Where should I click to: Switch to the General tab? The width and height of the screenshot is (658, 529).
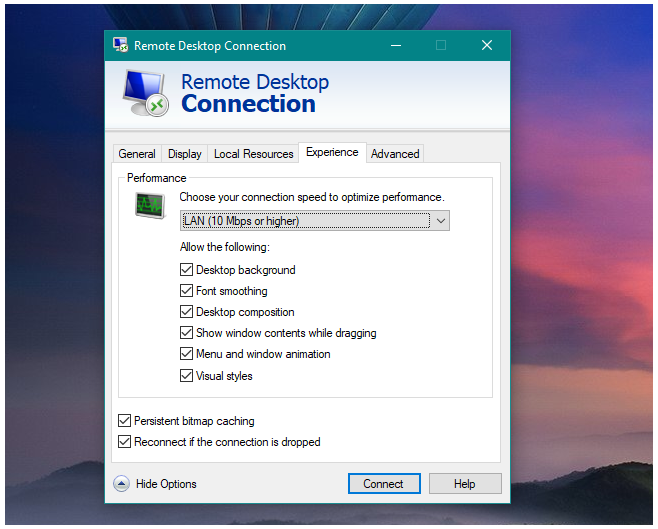(137, 154)
